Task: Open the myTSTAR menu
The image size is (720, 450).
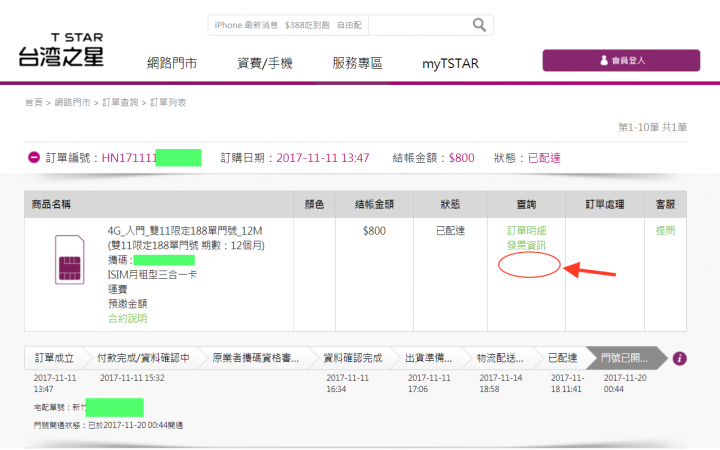Action: click(450, 63)
